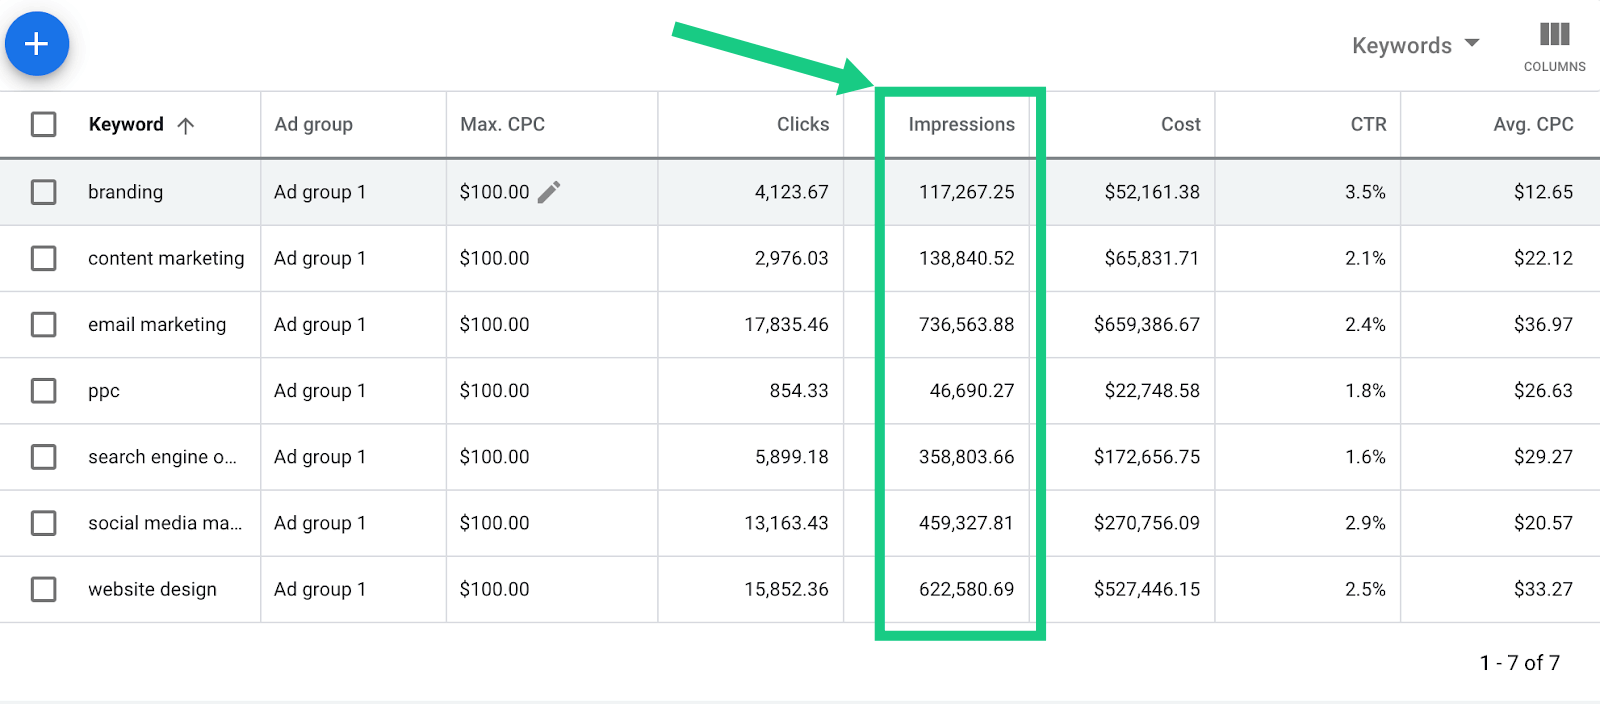Sort by CTR column header
Viewport: 1600px width, 704px height.
click(x=1368, y=124)
